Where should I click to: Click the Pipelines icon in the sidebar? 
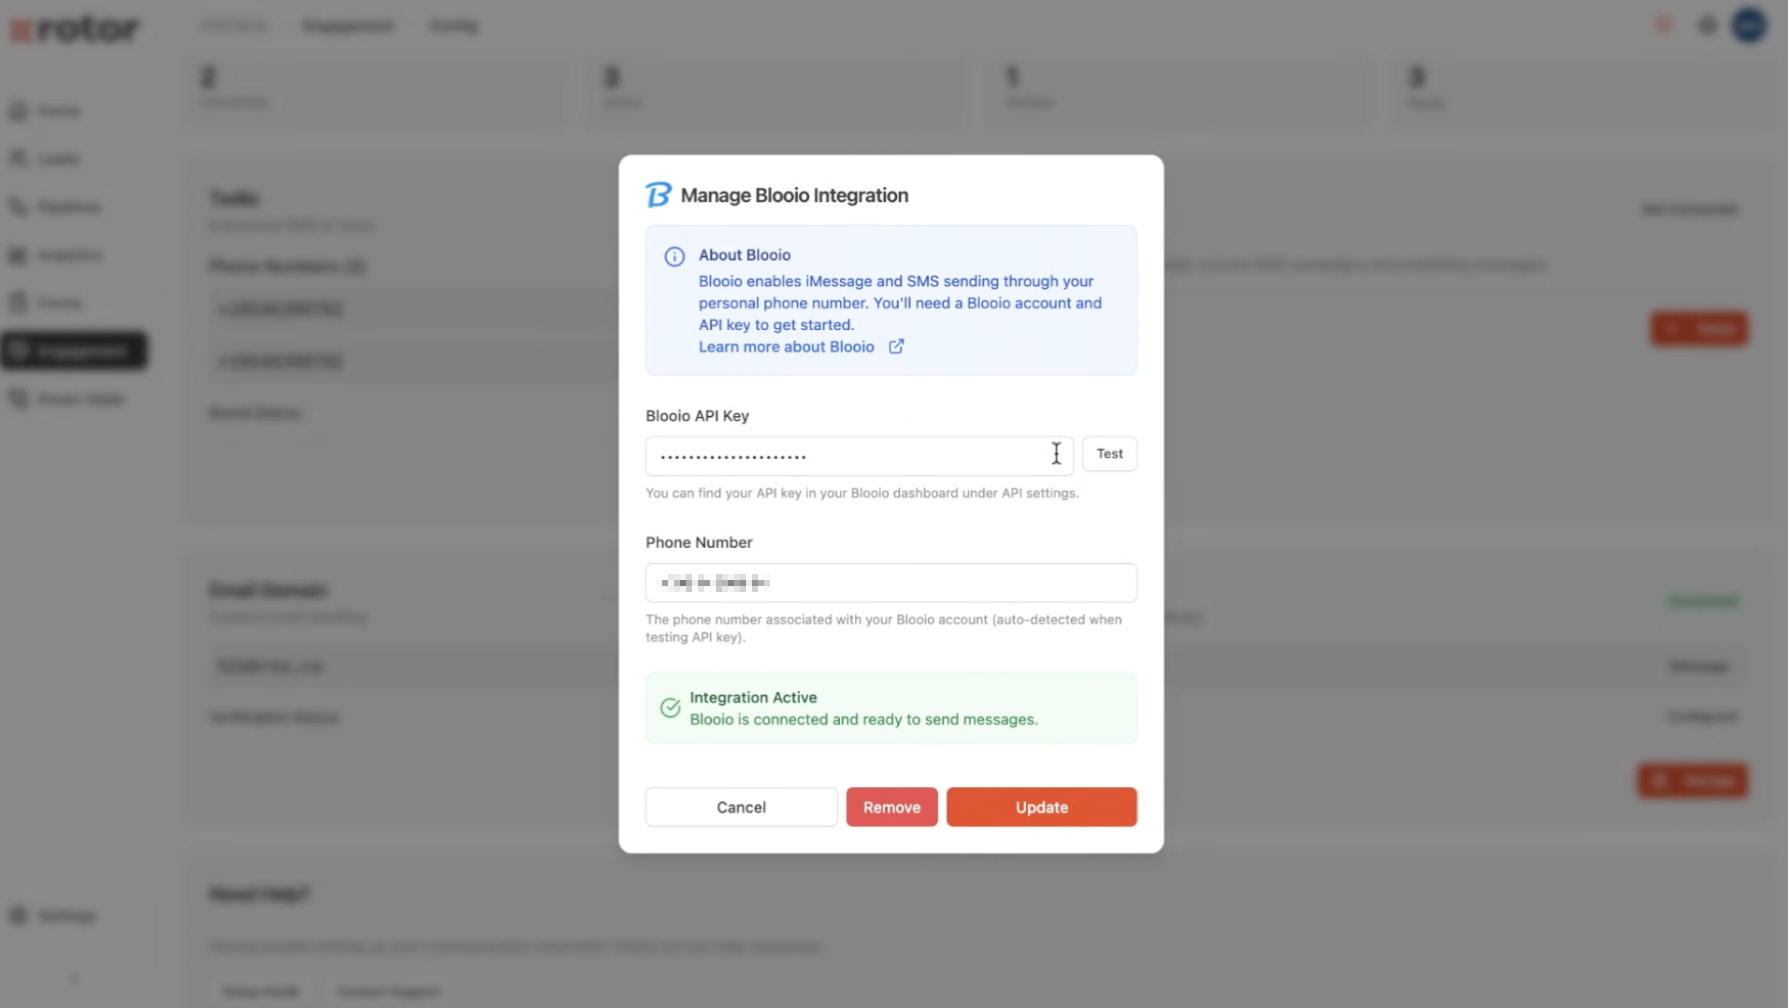click(17, 206)
